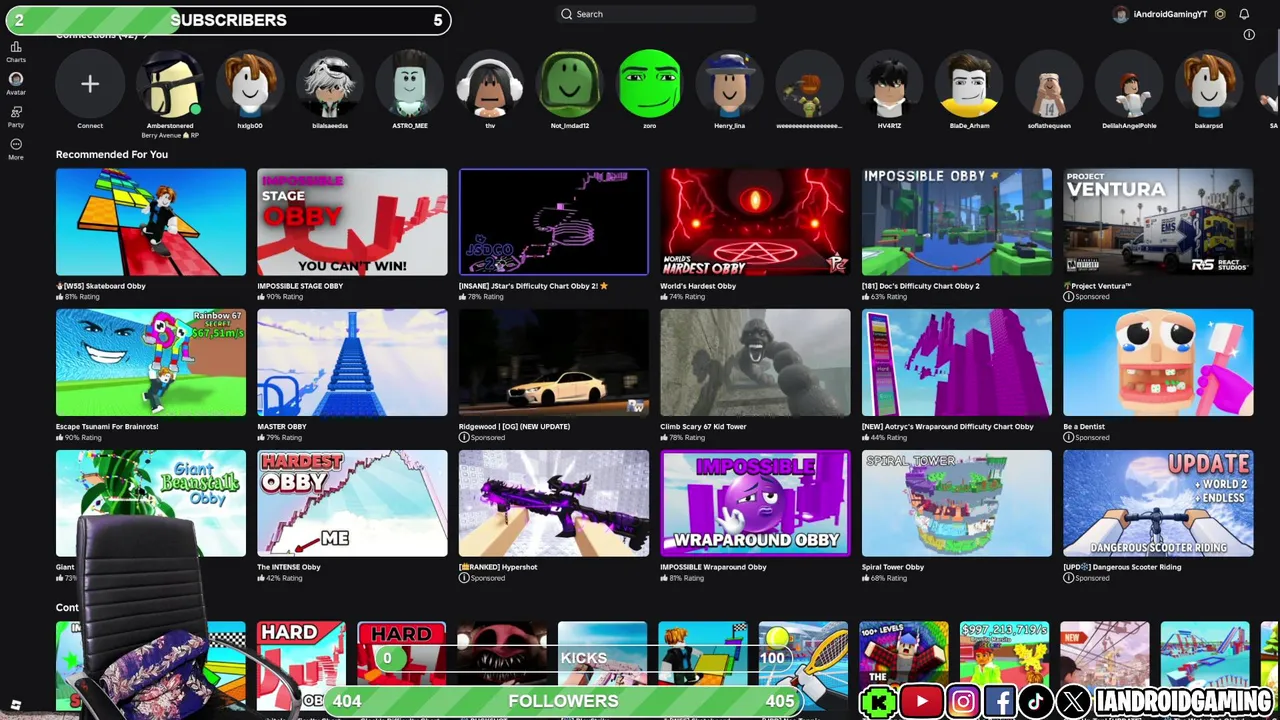Click the 'MASTER OBBY' title link
The image size is (1280, 720).
click(282, 426)
